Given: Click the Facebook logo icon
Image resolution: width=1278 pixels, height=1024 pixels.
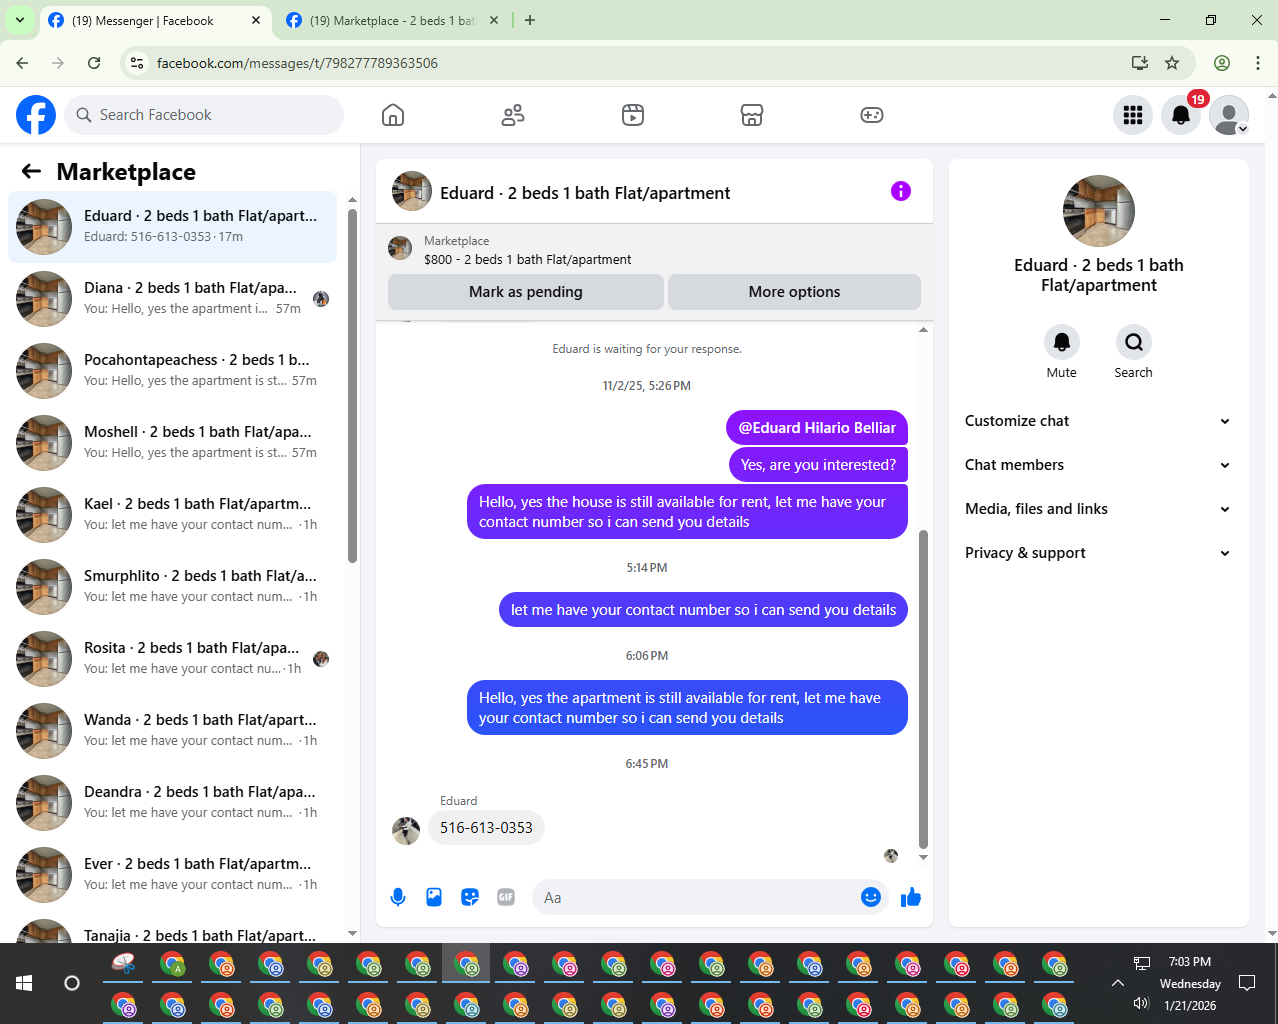Looking at the screenshot, I should (x=36, y=115).
